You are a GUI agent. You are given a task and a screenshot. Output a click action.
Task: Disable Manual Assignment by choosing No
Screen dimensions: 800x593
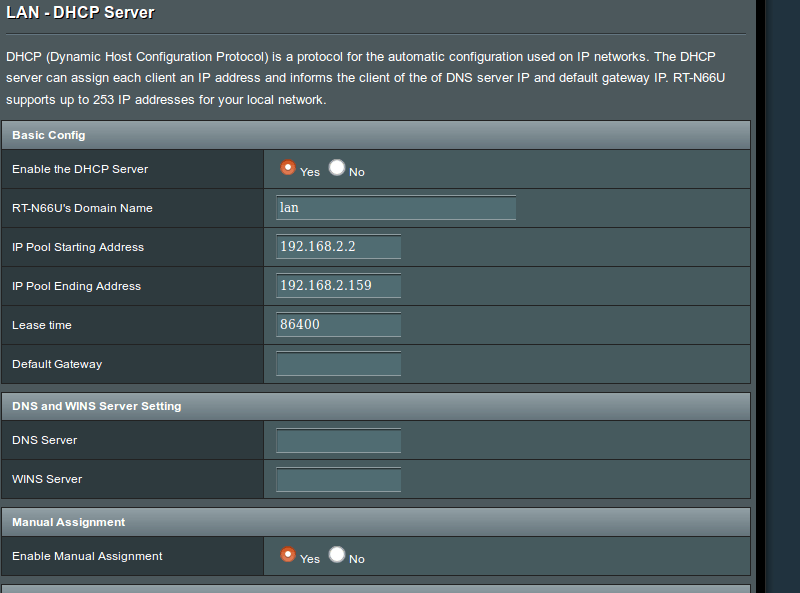point(337,554)
